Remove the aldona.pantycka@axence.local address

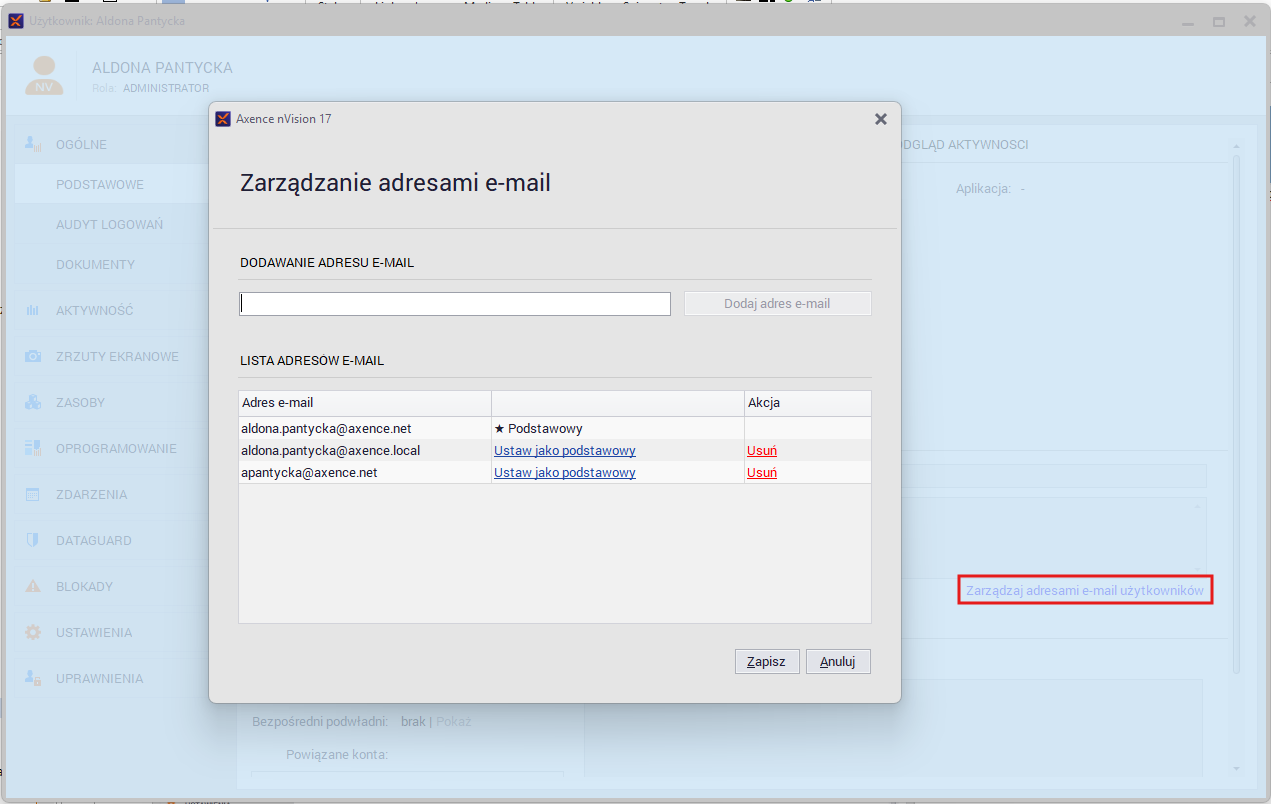tap(762, 451)
